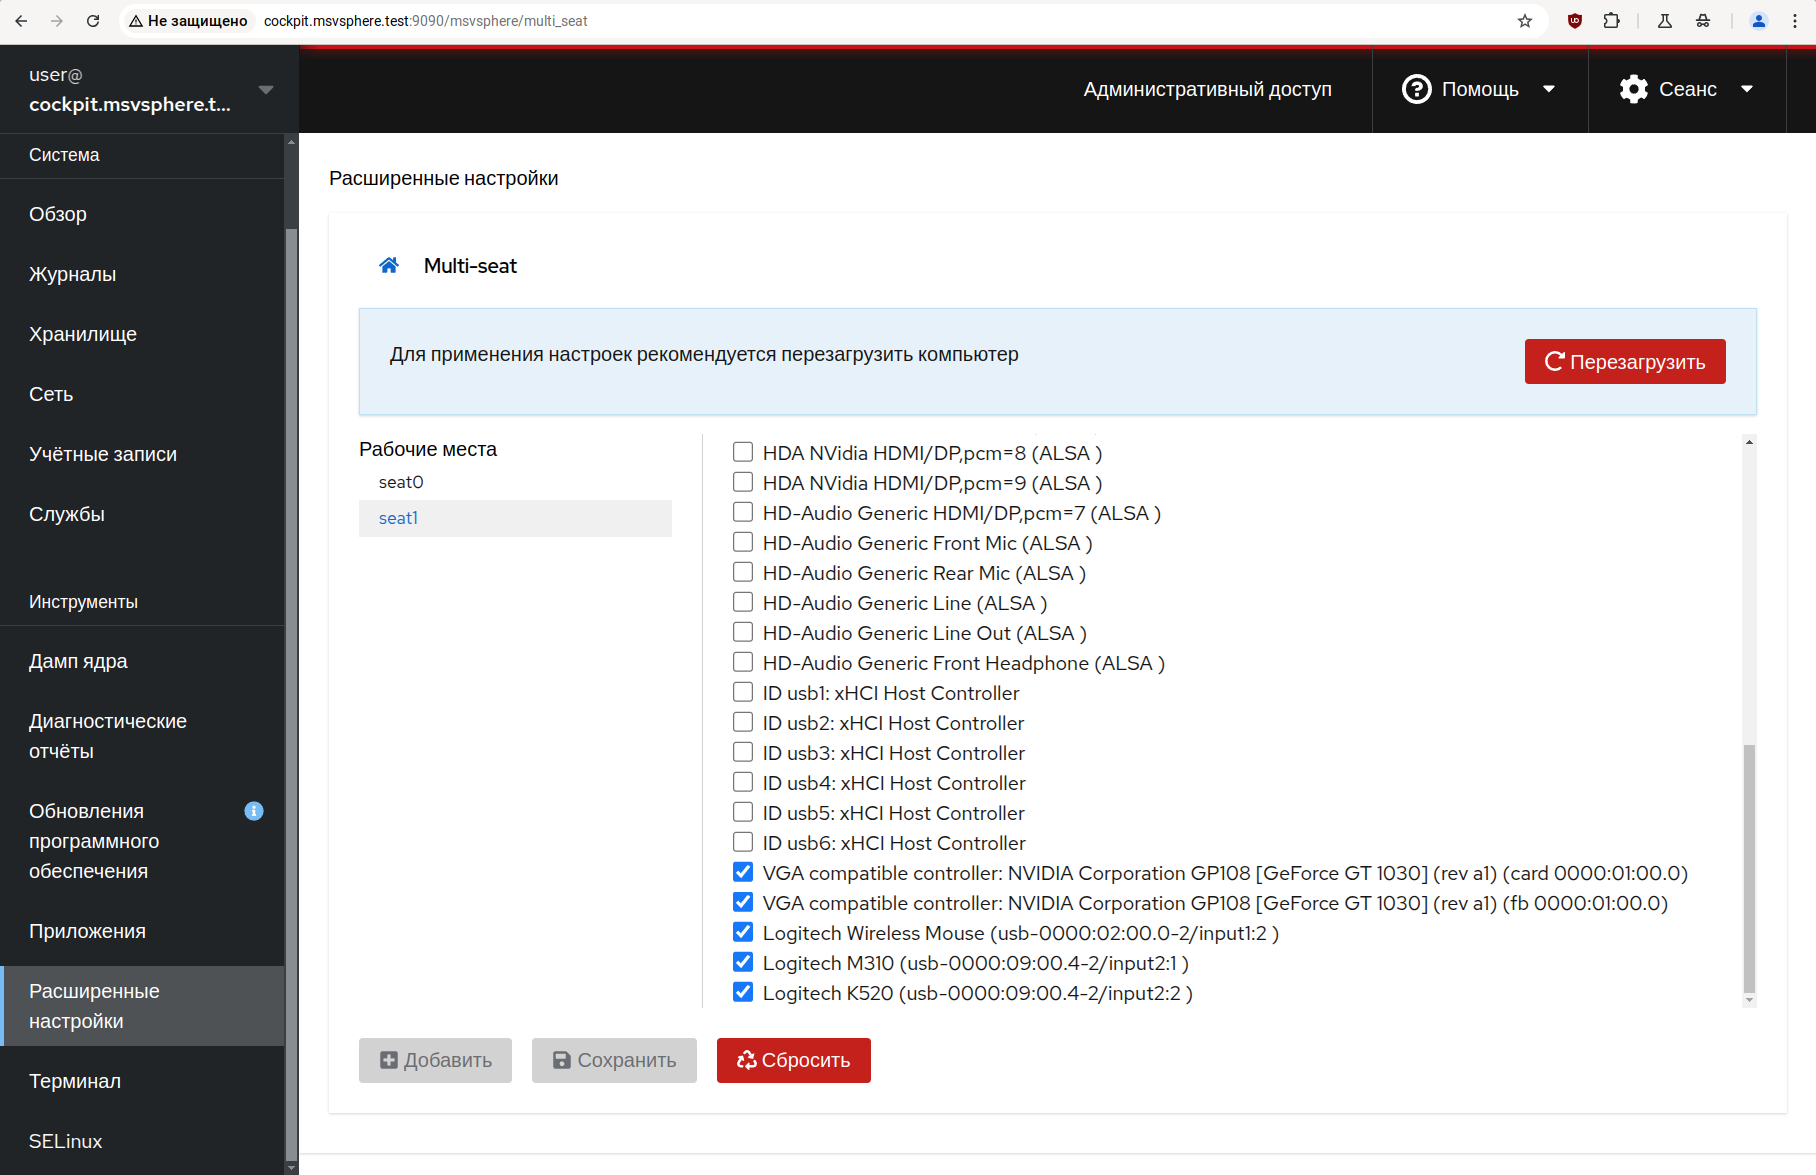The height and width of the screenshot is (1175, 1816).
Task: Click the red shield extension icon
Action: 1575,21
